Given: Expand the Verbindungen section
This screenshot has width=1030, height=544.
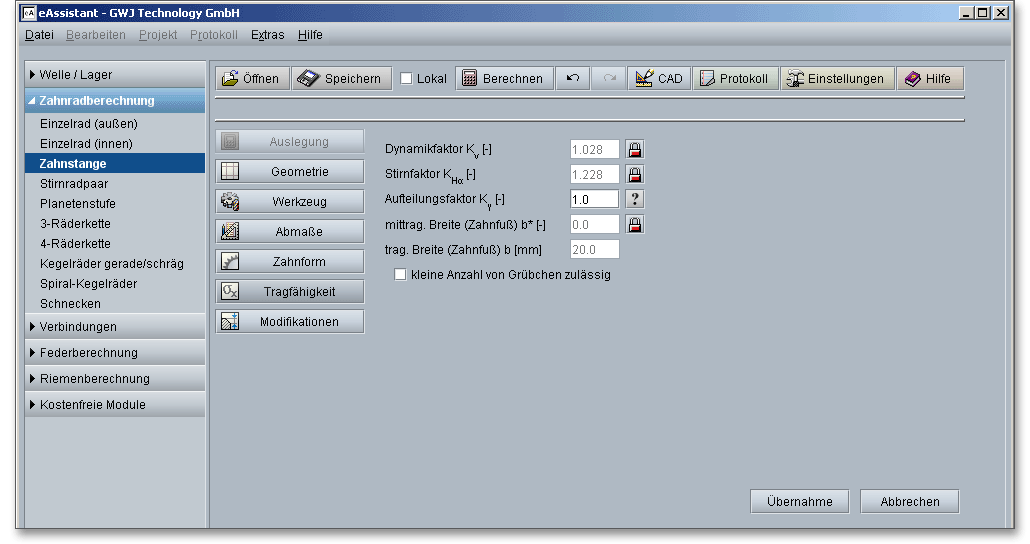Looking at the screenshot, I should (x=115, y=327).
